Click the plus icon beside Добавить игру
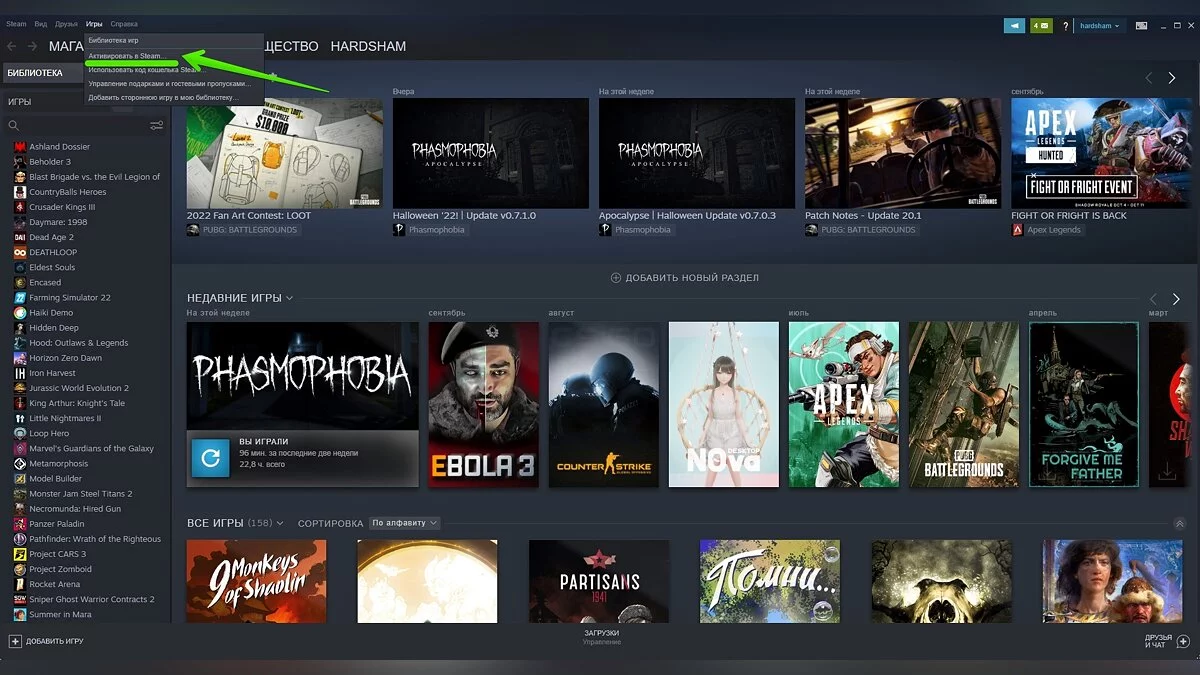Image resolution: width=1200 pixels, height=675 pixels. [15, 641]
